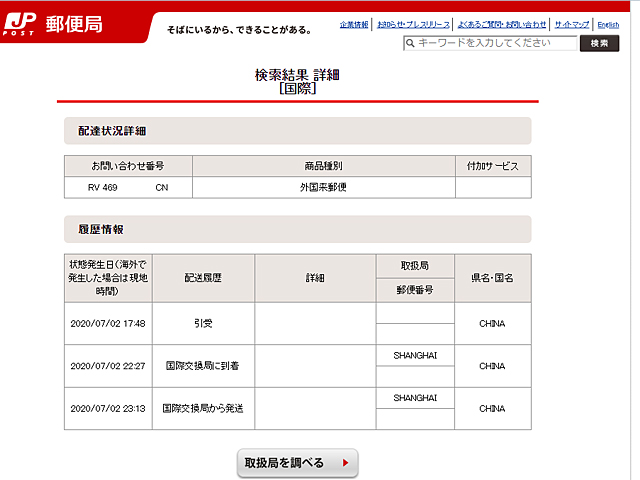Click the 2020/07/02 17:48 timestamp
The height and width of the screenshot is (480, 640).
(108, 323)
